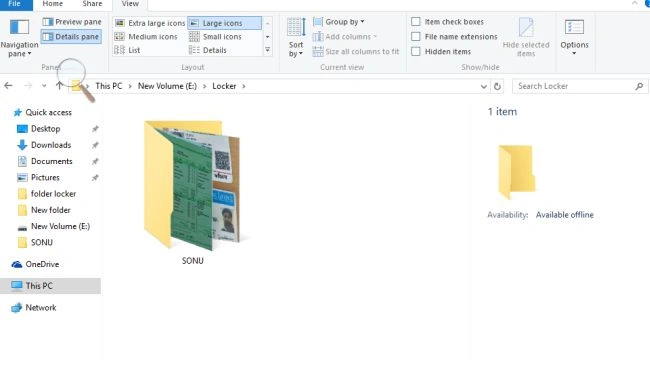Enable Hidden items checkbox
Screen dimensions: 650x366
click(x=416, y=51)
